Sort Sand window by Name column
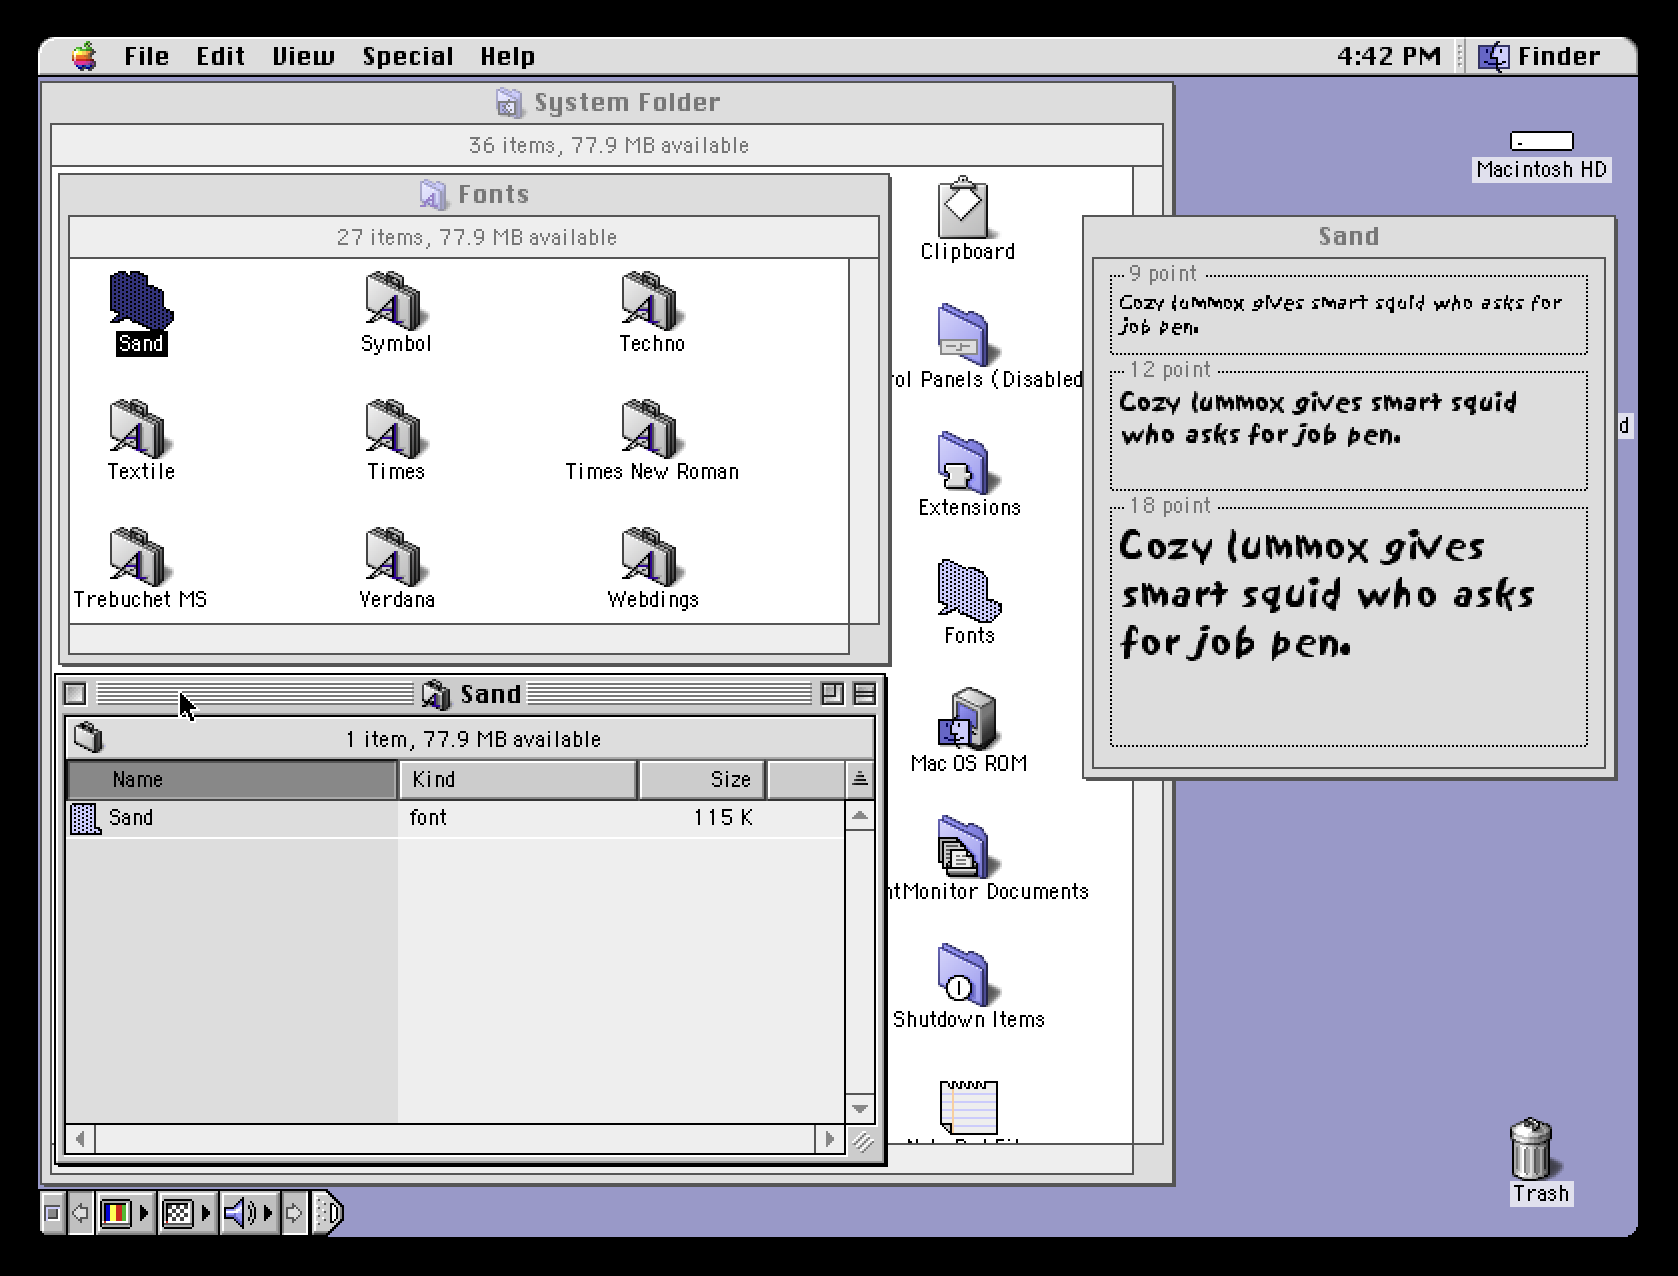This screenshot has width=1678, height=1276. (232, 779)
